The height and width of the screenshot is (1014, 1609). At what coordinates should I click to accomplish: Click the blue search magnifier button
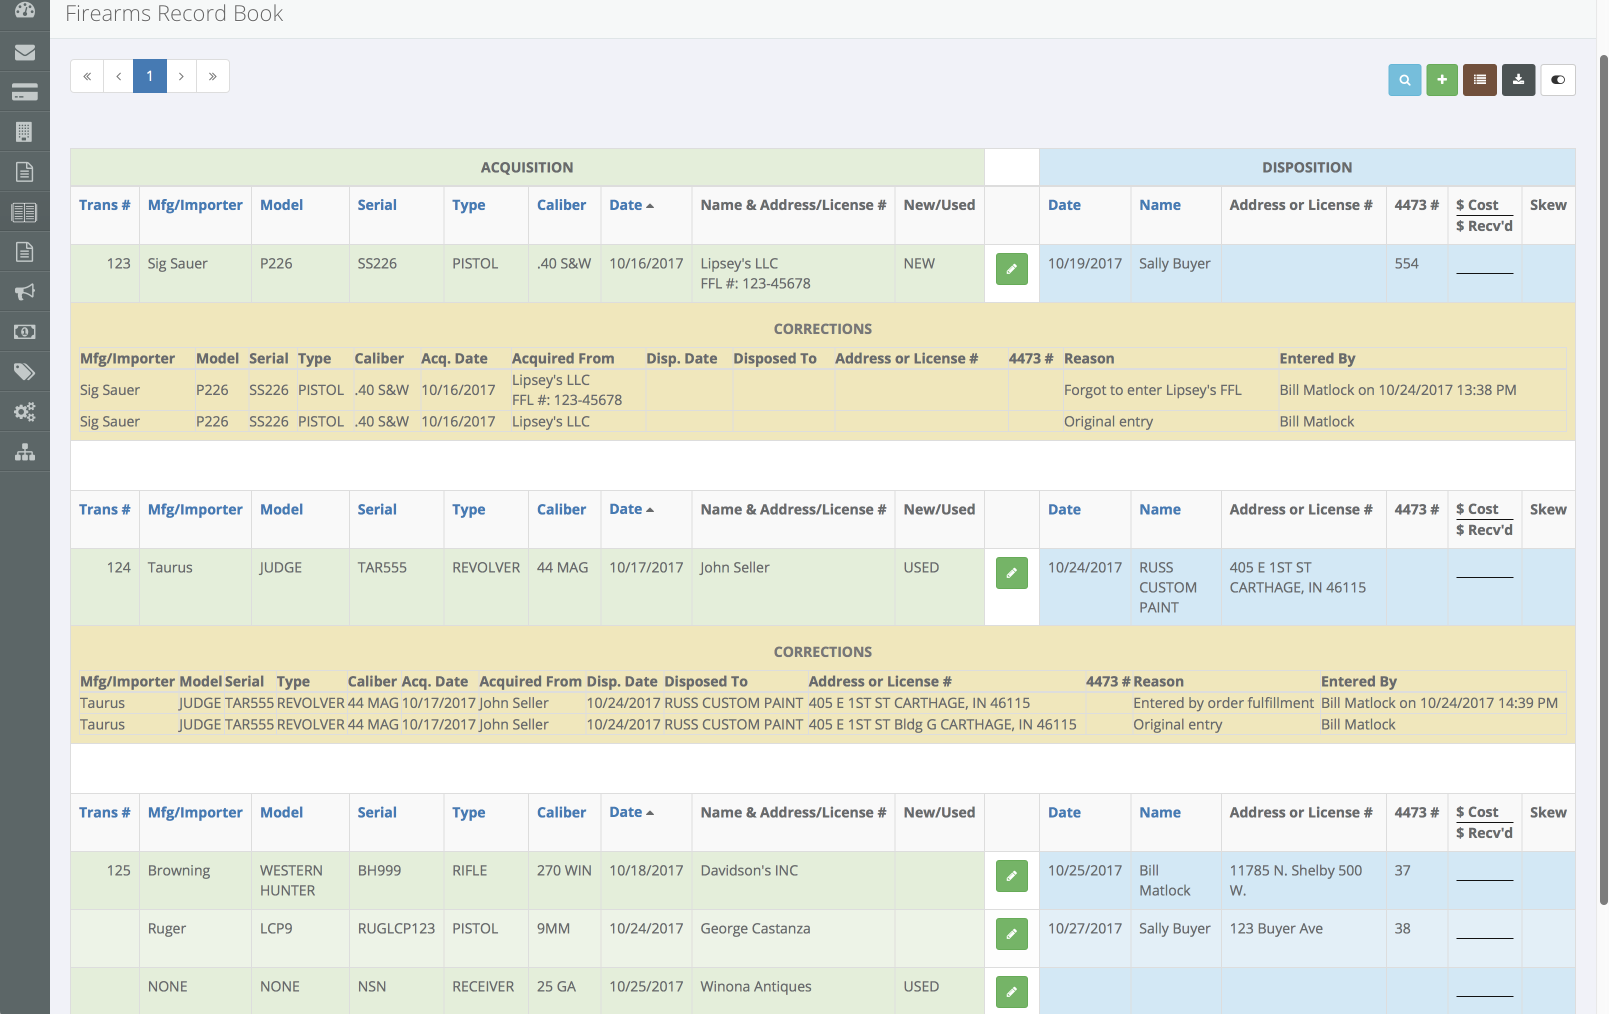[1405, 80]
